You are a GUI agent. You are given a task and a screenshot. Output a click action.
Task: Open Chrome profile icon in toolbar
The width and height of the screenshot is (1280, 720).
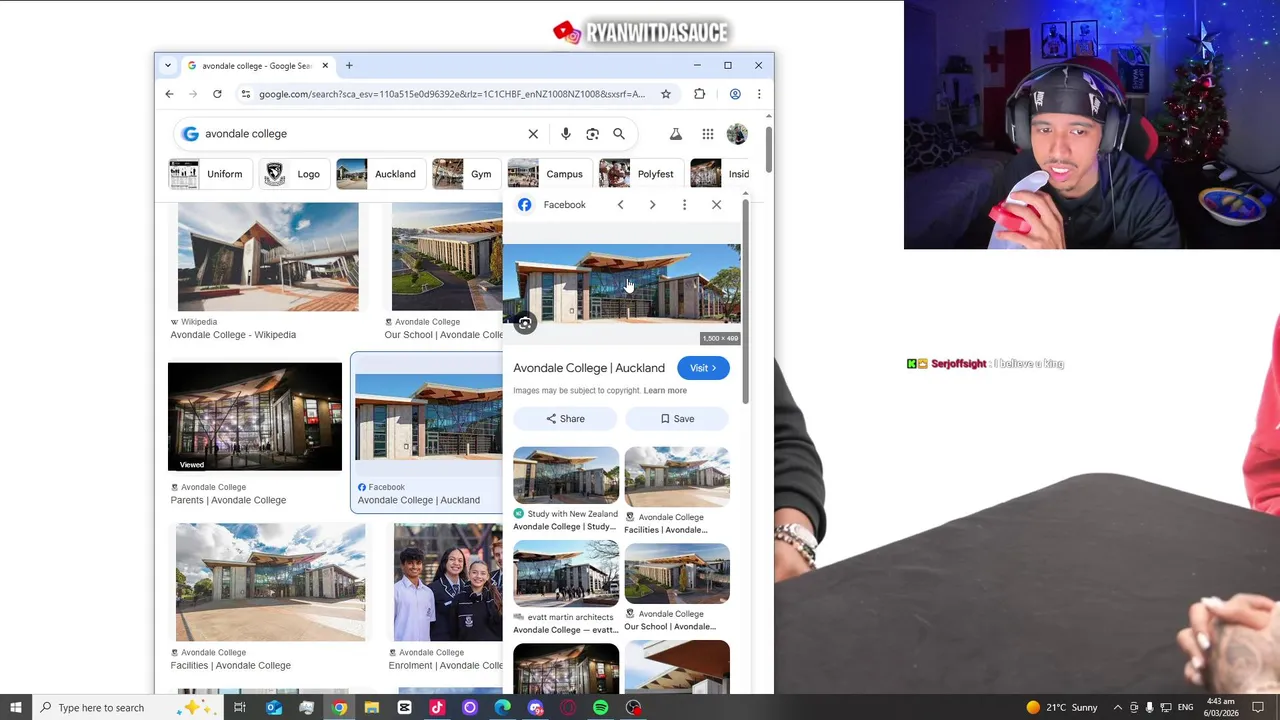click(735, 94)
